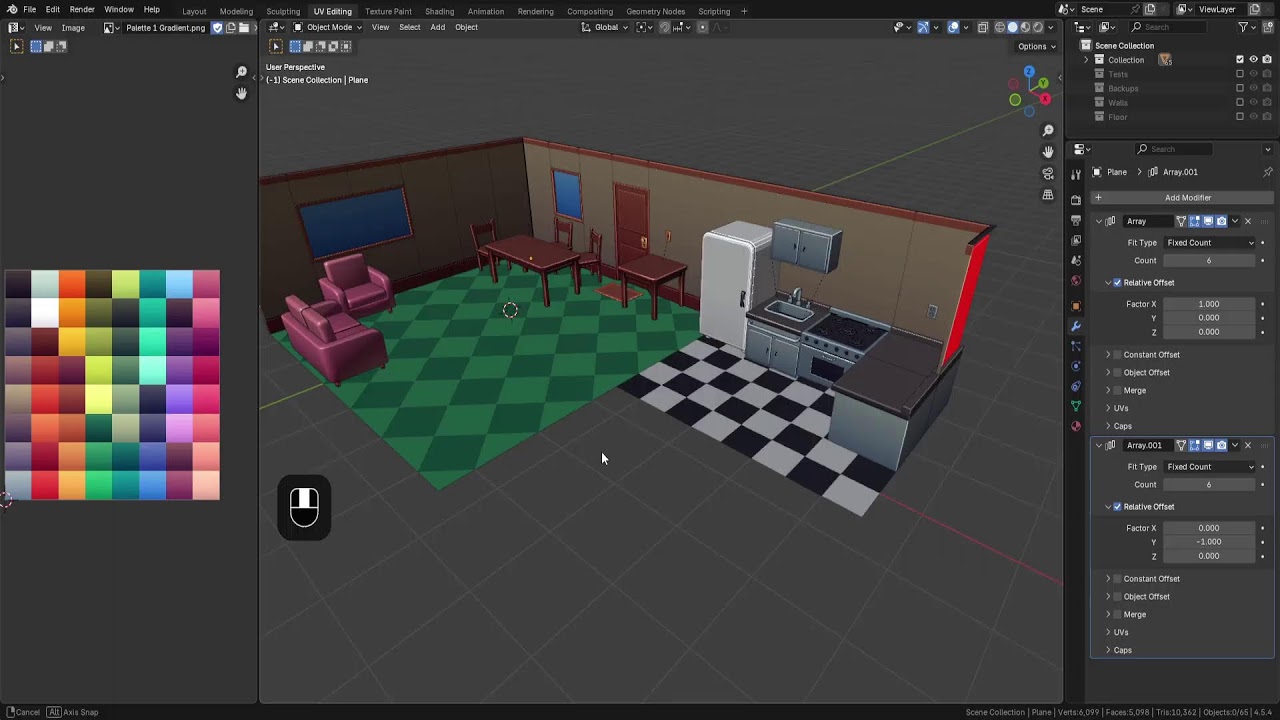Toggle X-ray icon in viewport header
1280x720 pixels.
point(982,27)
